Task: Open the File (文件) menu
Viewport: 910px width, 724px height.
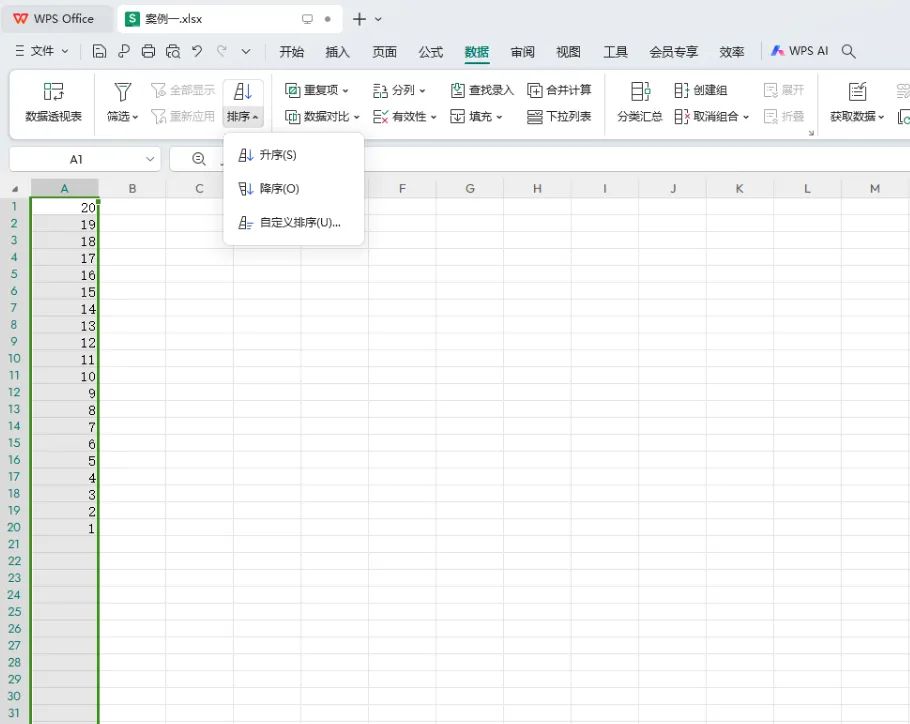Action: (41, 51)
